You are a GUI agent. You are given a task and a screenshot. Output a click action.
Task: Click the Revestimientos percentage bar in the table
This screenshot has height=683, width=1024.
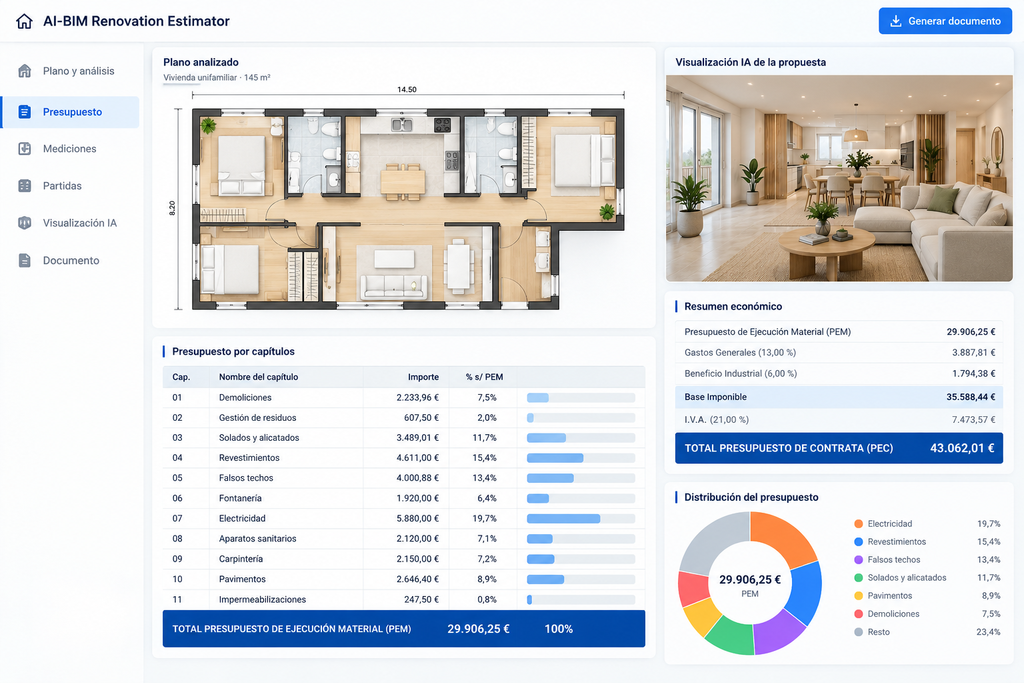coord(581,458)
